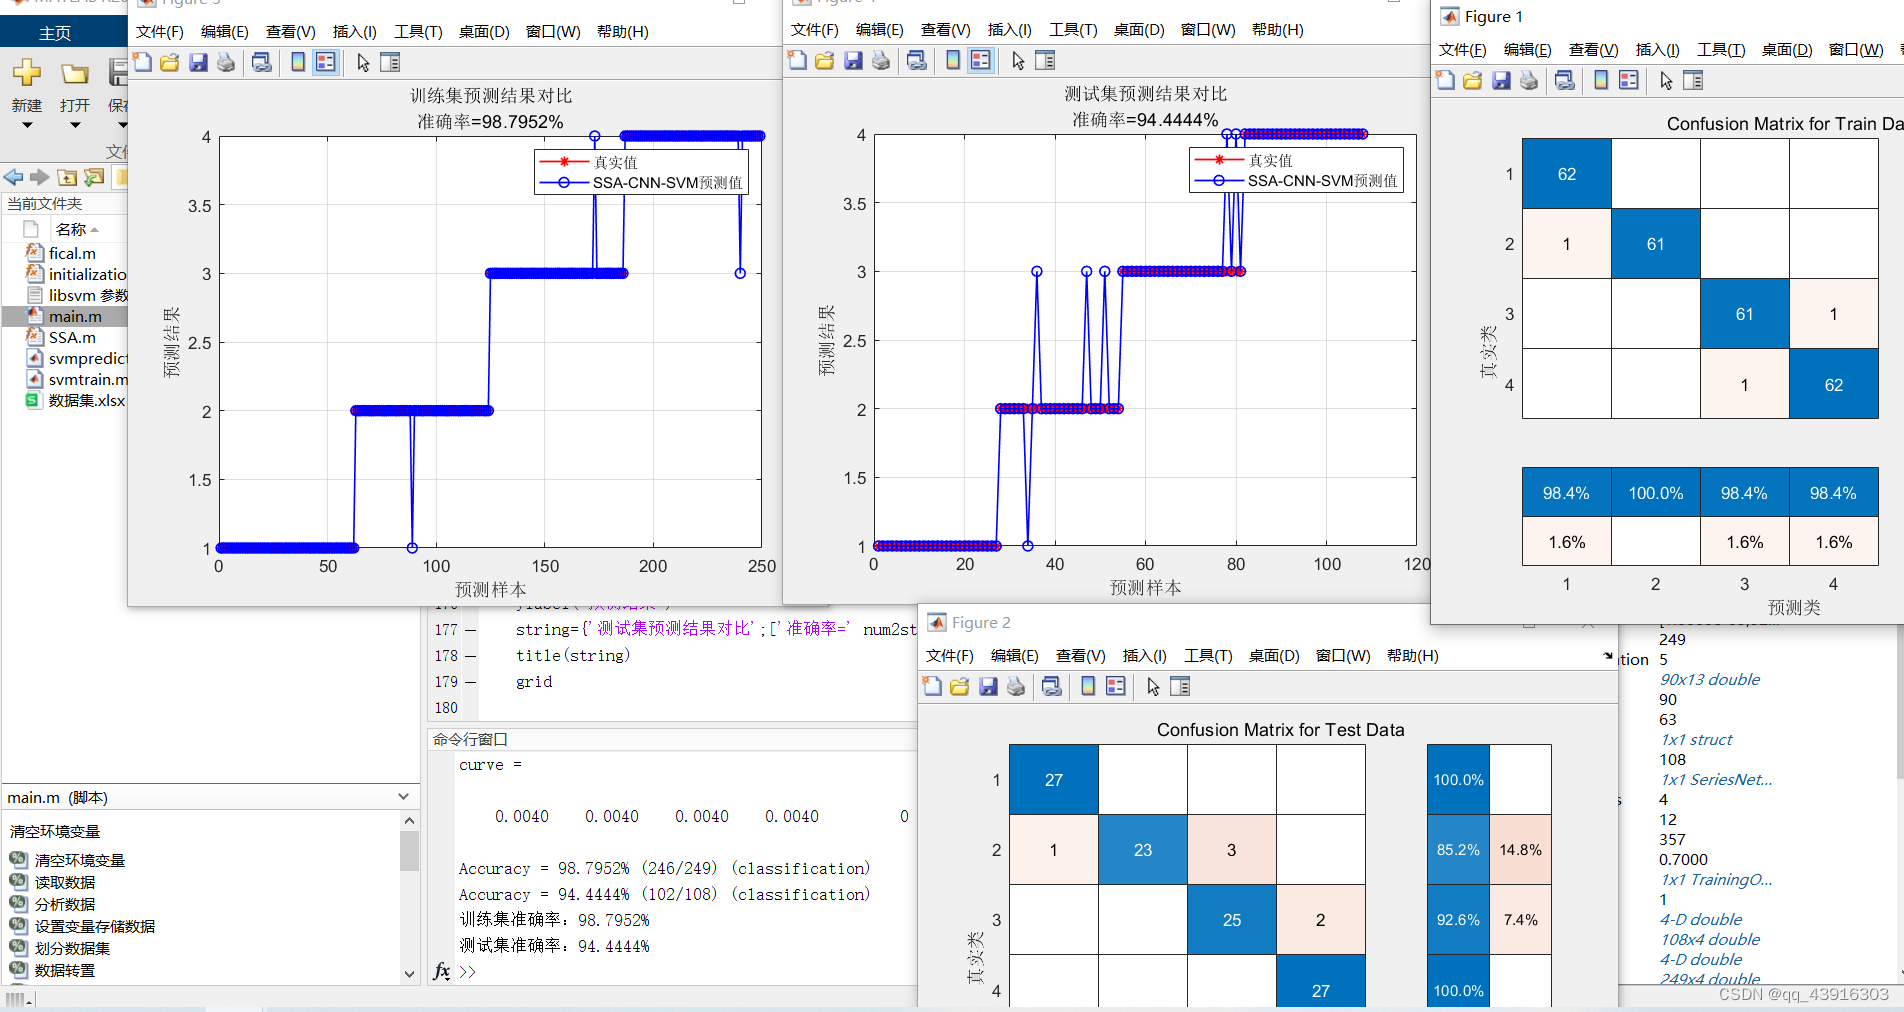Screen dimensions: 1904x1012
Task: Click New Figure icon in Figure 1 toolbar
Action: click(1445, 80)
